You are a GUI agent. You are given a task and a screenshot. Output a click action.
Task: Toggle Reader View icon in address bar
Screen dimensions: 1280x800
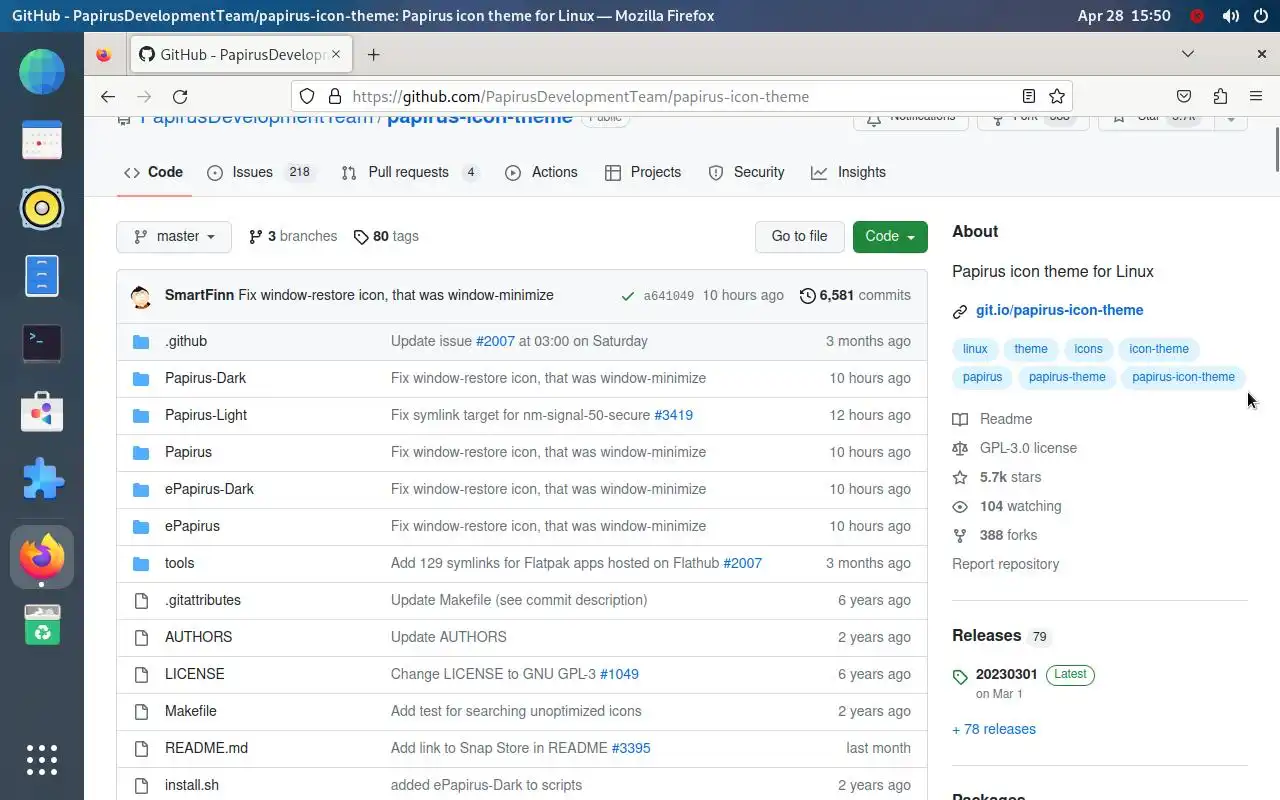1028,97
